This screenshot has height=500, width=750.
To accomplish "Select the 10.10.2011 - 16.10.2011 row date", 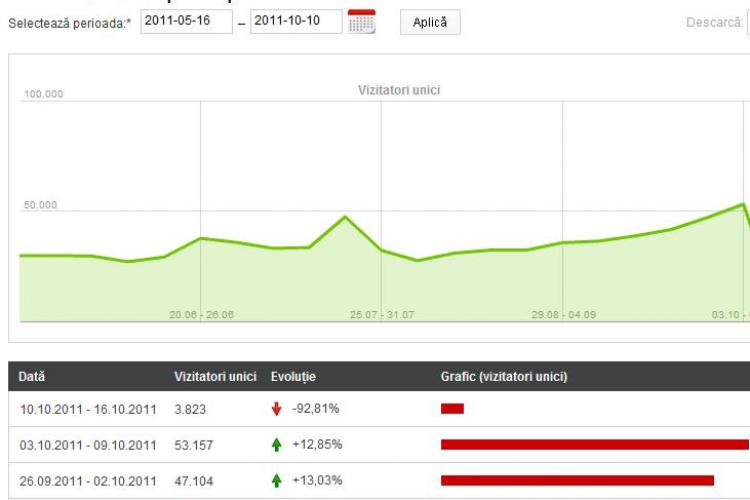I will (x=88, y=409).
